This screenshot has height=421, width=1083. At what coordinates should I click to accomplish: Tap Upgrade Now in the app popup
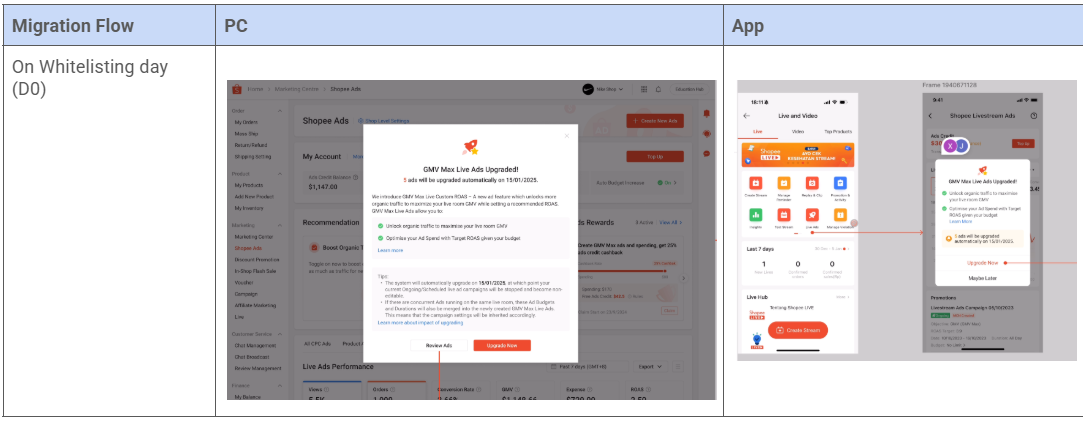(982, 263)
